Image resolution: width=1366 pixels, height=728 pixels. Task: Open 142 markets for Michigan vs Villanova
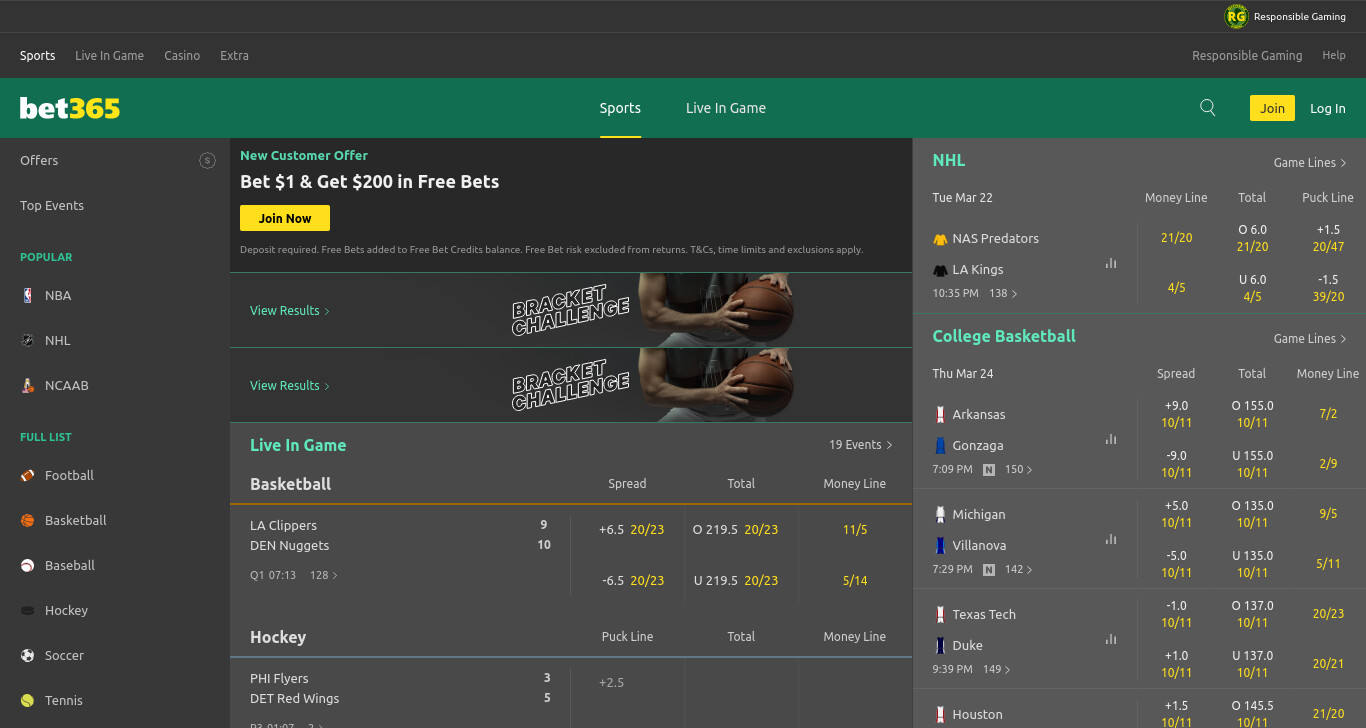[1019, 569]
